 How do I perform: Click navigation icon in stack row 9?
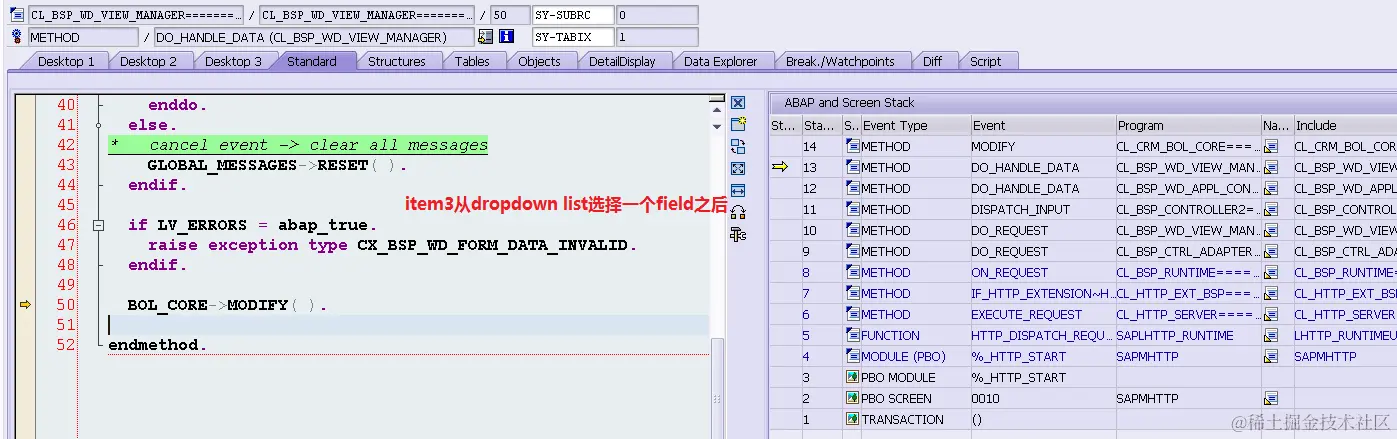(x=1271, y=252)
